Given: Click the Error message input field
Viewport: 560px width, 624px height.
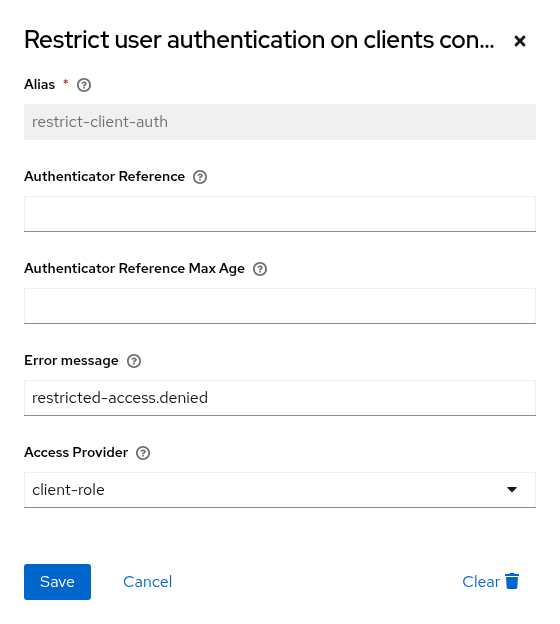Looking at the screenshot, I should point(280,398).
